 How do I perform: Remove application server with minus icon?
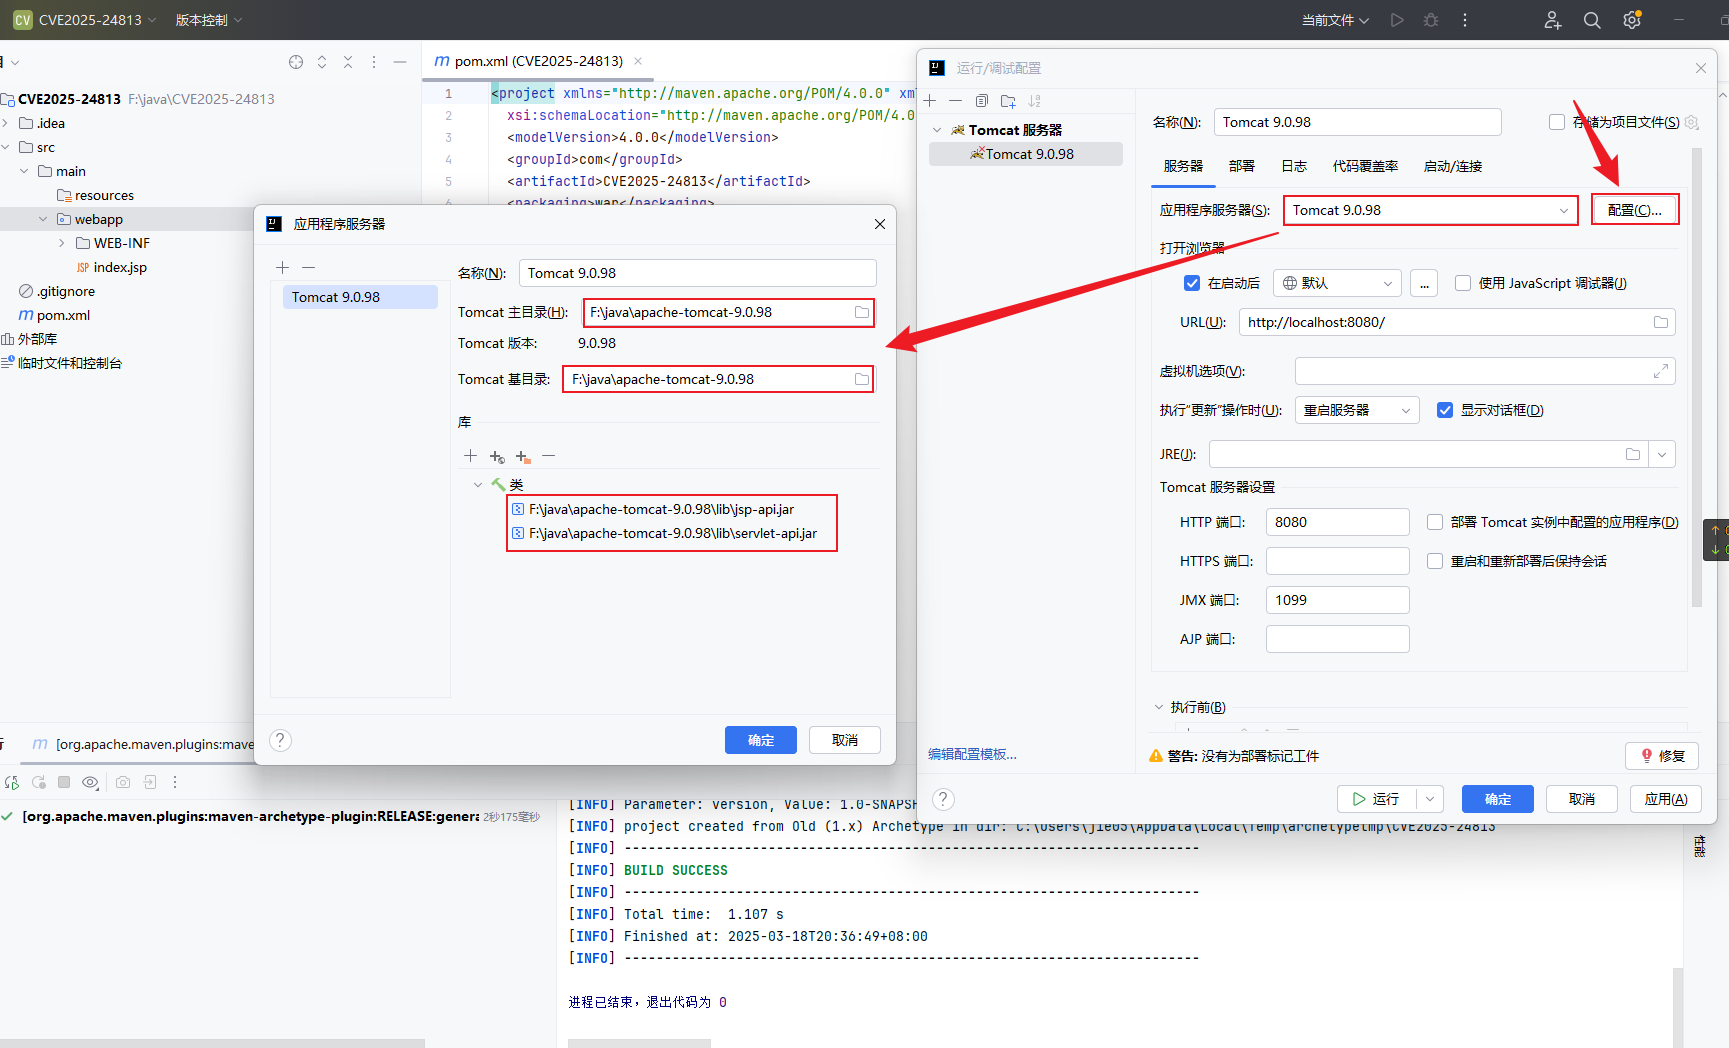pos(309,267)
